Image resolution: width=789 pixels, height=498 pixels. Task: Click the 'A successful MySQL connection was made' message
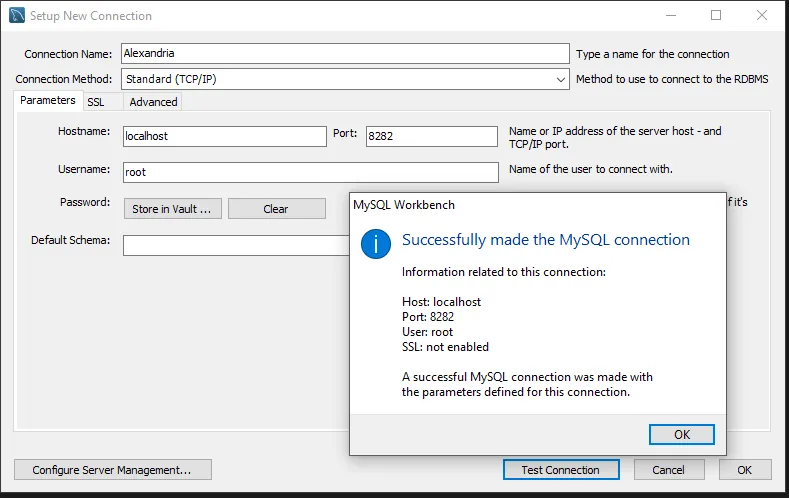(x=527, y=384)
